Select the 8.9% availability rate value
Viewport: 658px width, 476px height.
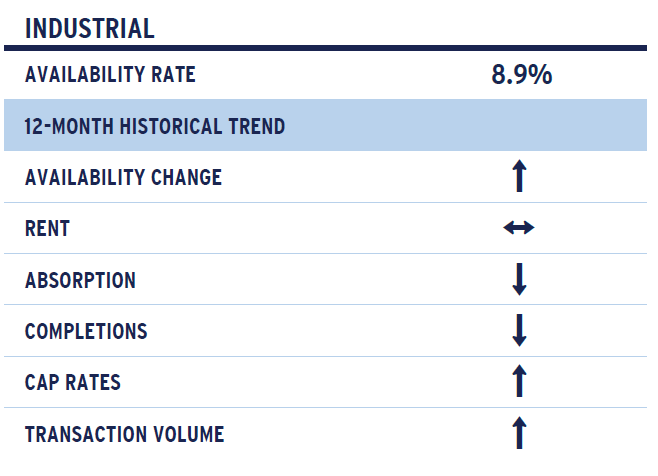click(x=522, y=75)
